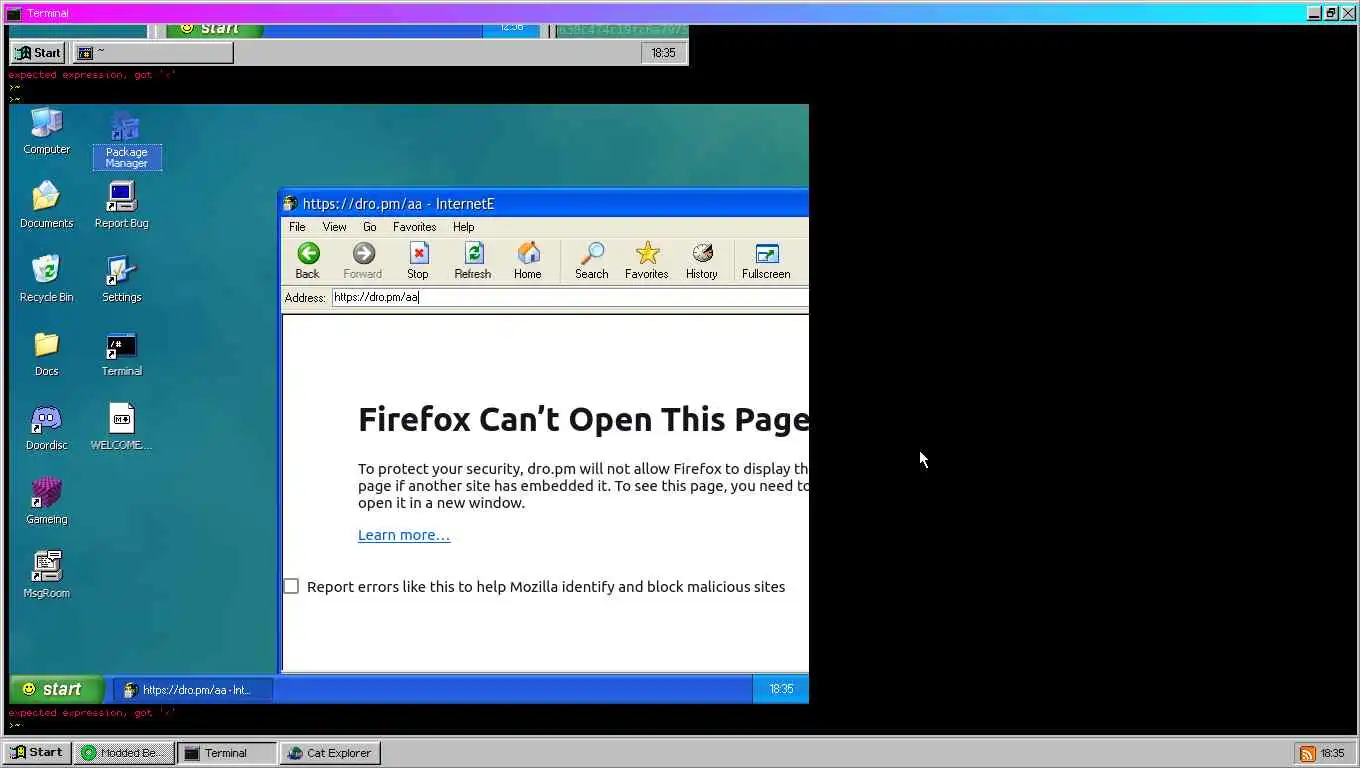This screenshot has height=768, width=1360.
Task: Open the Settings desktop icon
Action: pyautogui.click(x=122, y=279)
